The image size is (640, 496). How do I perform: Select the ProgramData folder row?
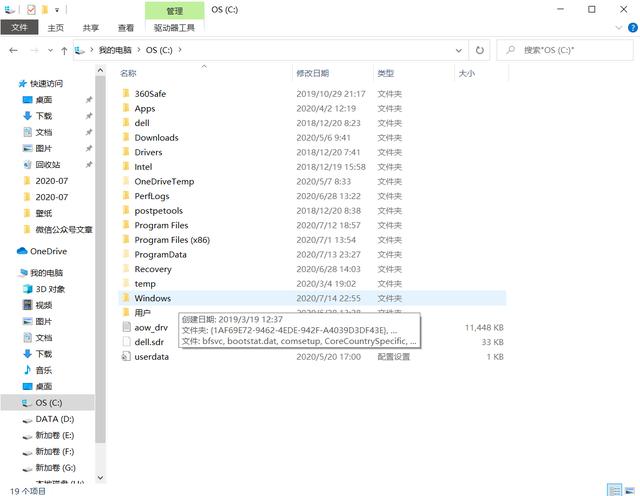coord(312,254)
